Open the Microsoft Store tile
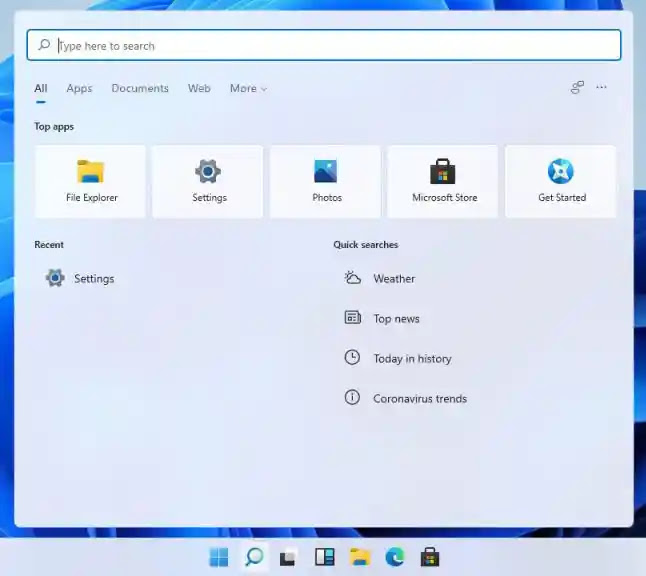Image resolution: width=646 pixels, height=576 pixels. click(443, 181)
